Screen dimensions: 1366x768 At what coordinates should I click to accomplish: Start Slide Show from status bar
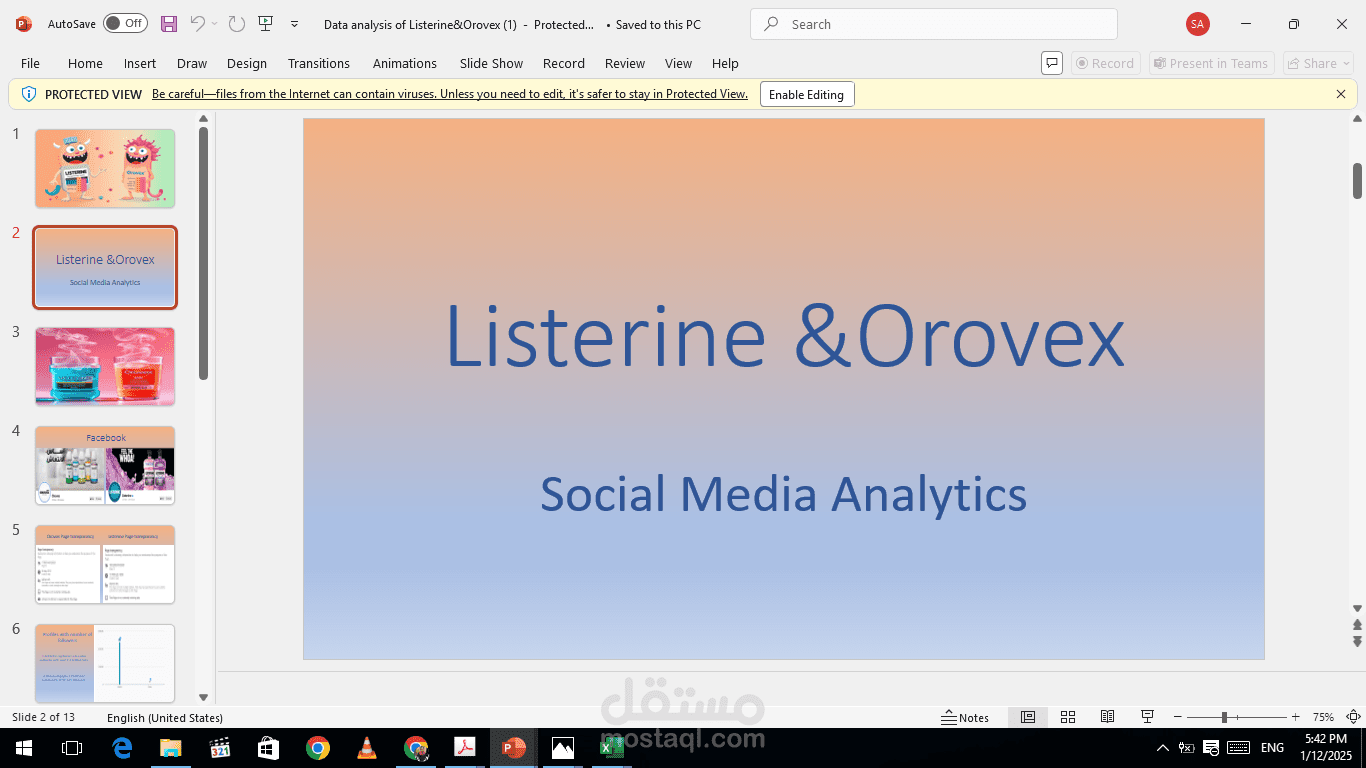[x=1148, y=717]
